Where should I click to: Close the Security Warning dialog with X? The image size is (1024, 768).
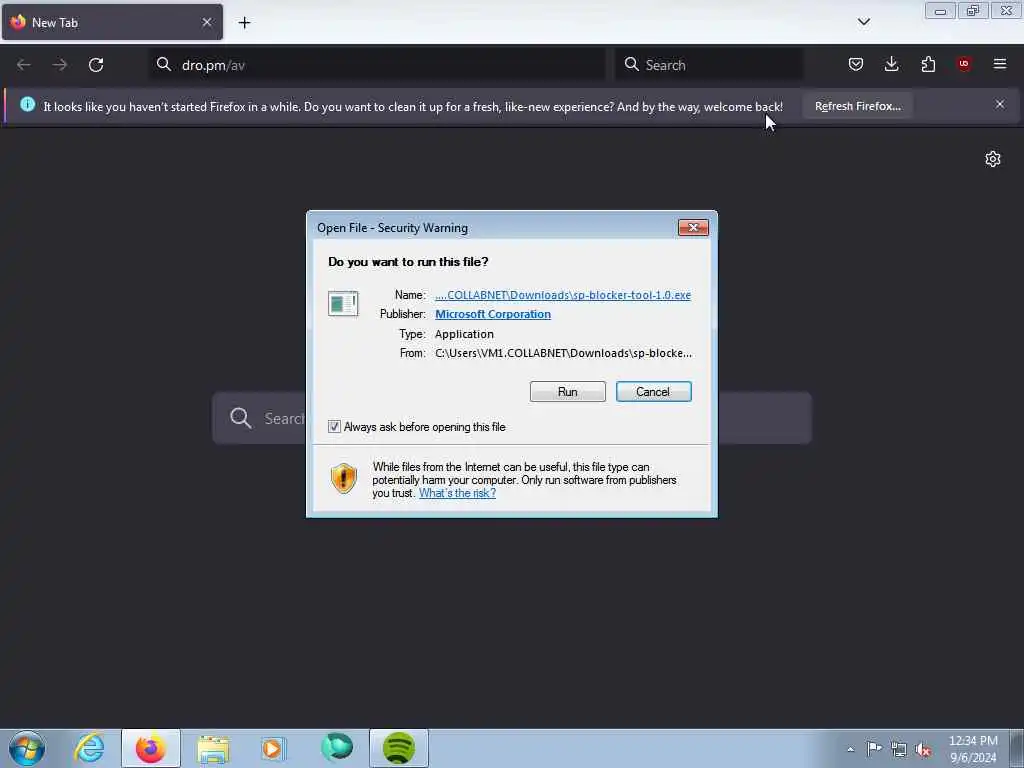tap(693, 227)
